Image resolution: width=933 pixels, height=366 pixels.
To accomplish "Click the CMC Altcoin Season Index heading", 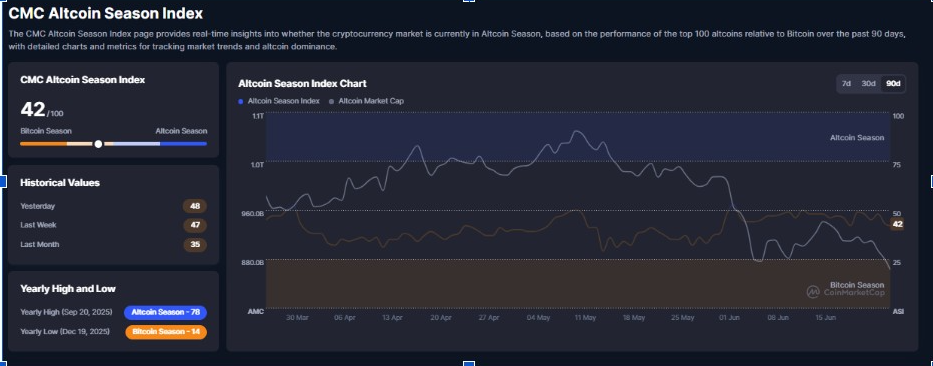I will coord(105,13).
